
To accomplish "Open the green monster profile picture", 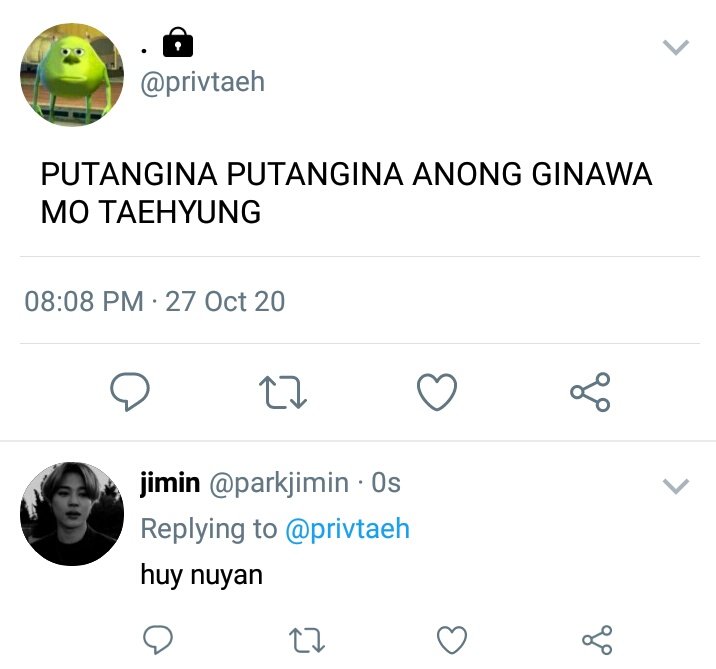I will coord(72,74).
